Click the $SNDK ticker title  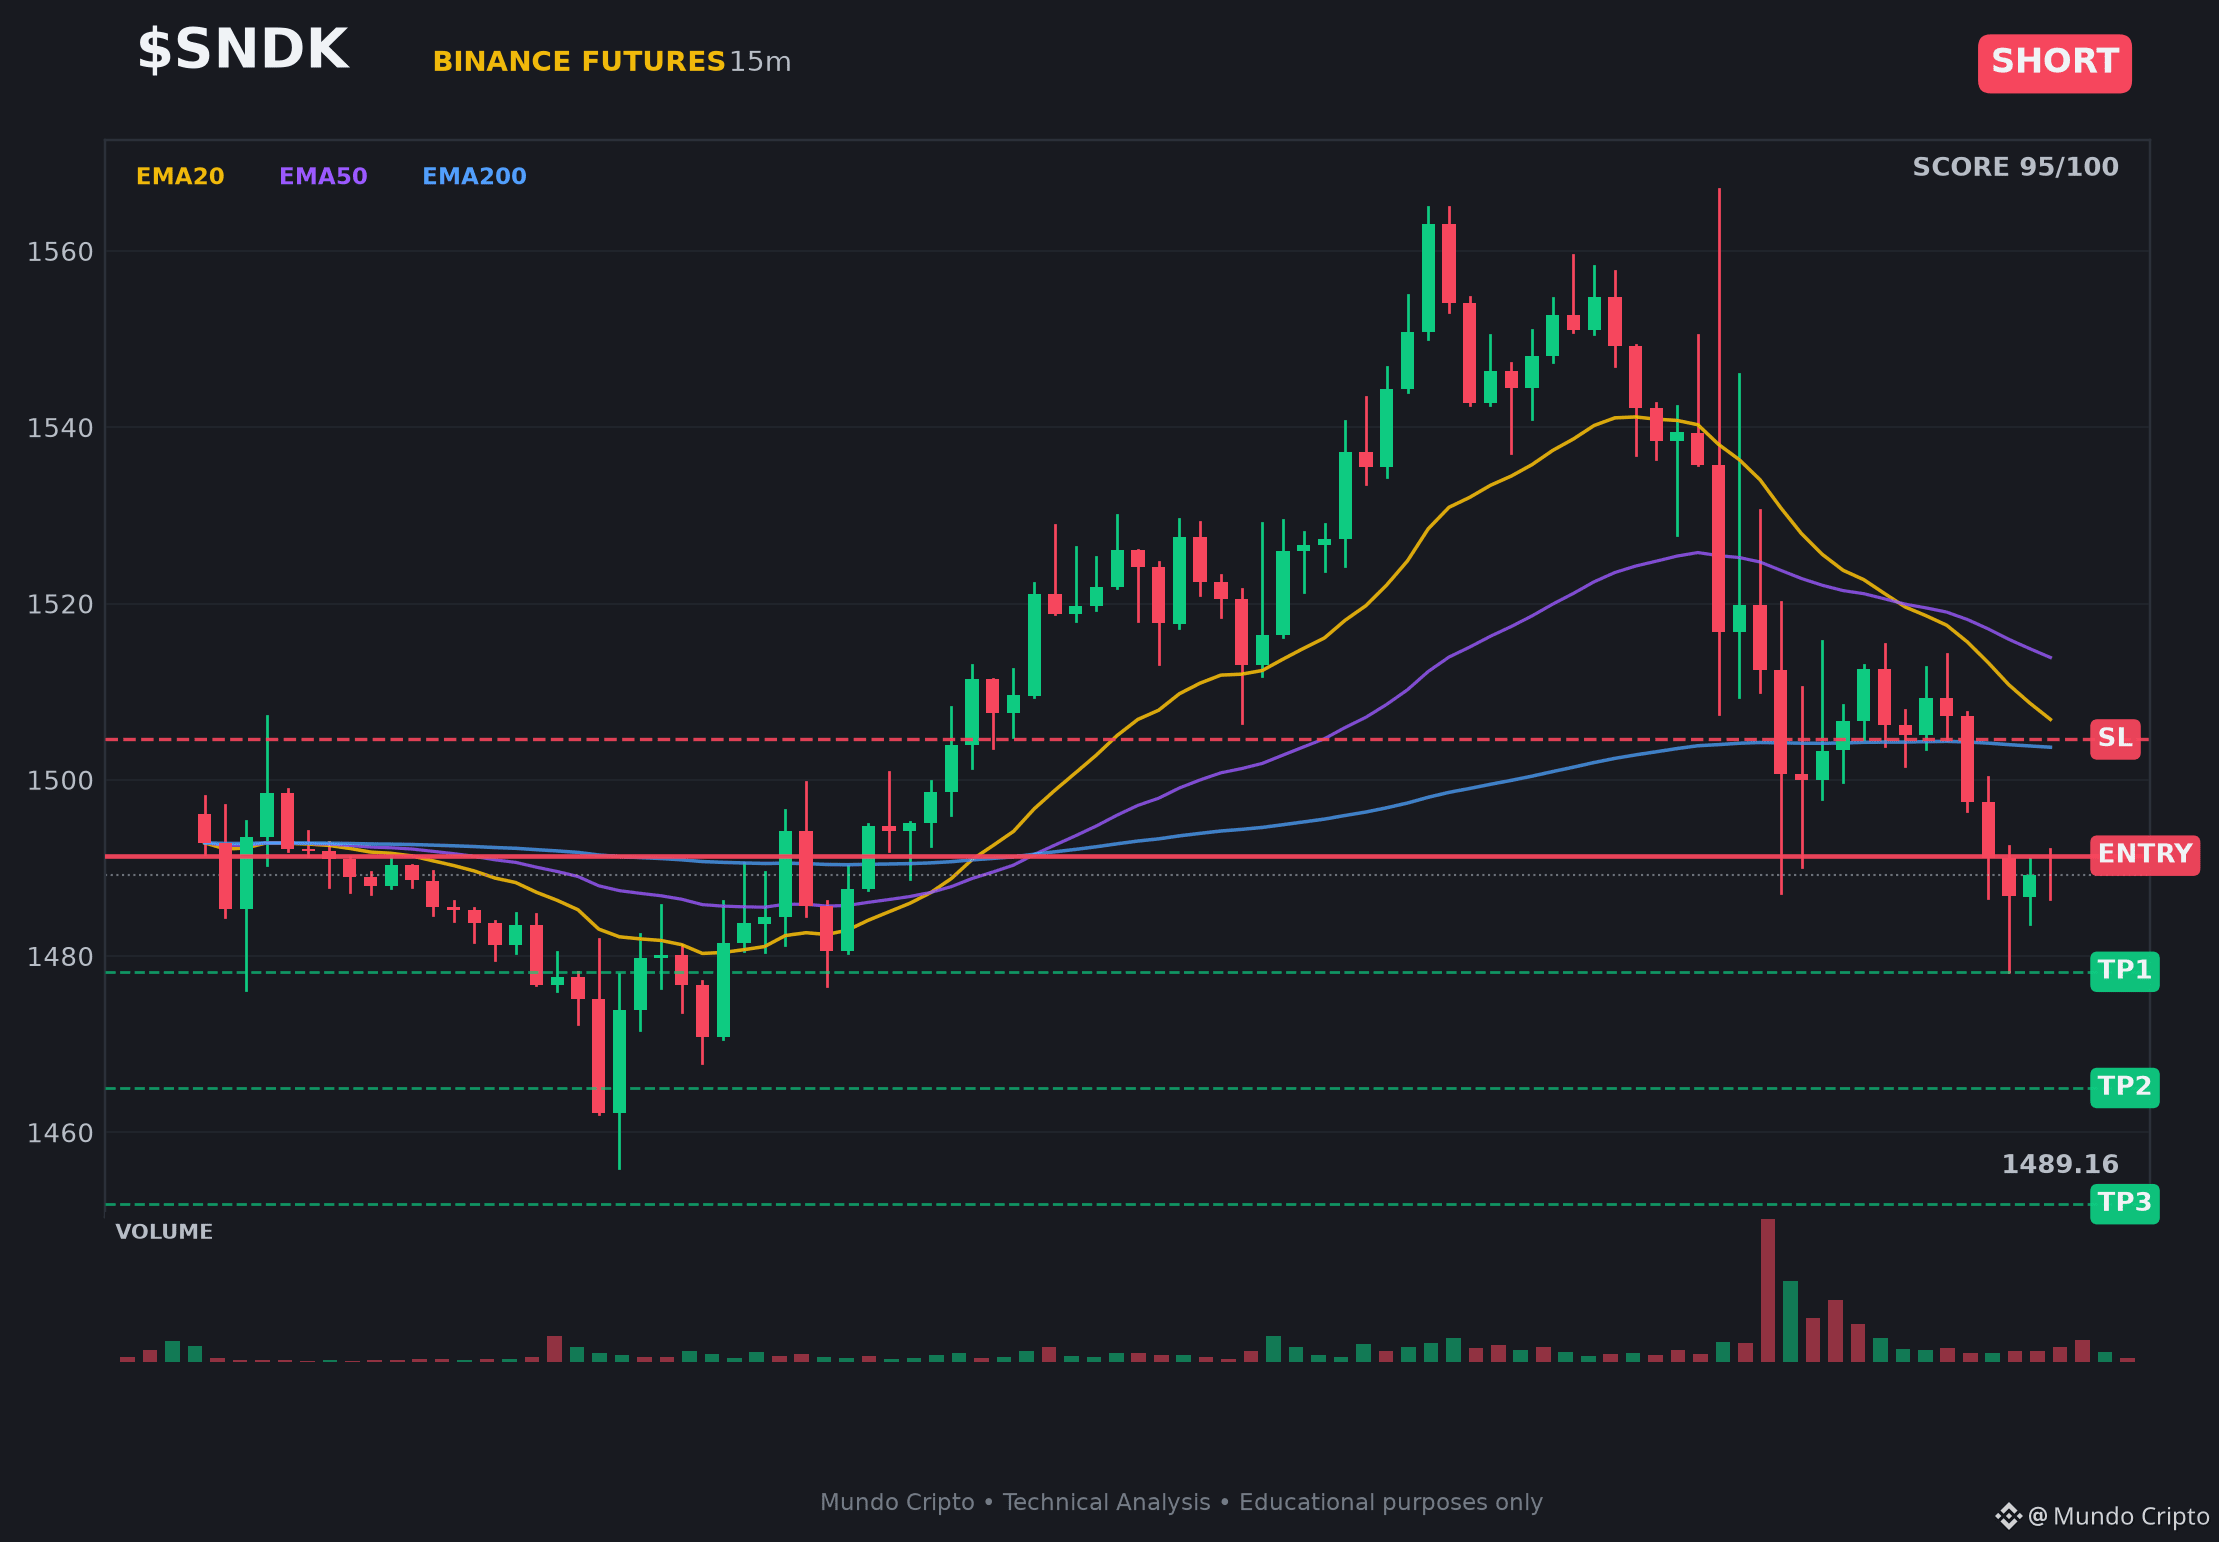point(243,50)
